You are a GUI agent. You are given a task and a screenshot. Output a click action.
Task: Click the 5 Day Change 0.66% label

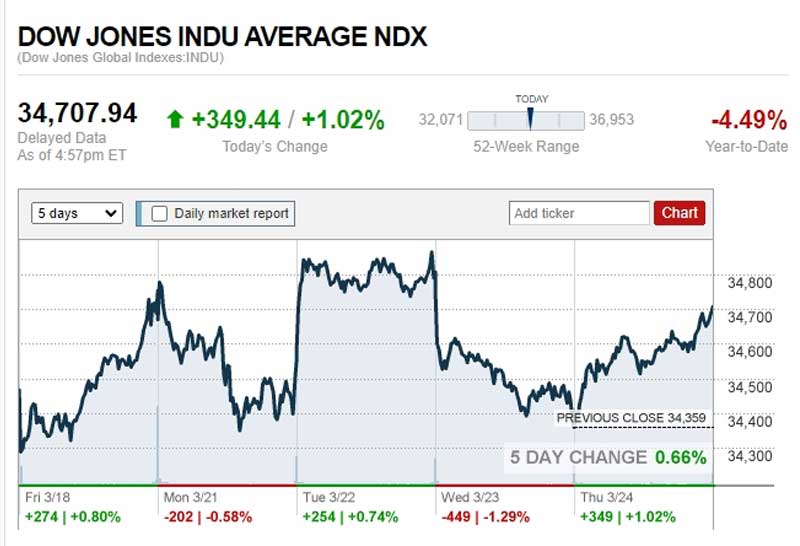pyautogui.click(x=608, y=457)
